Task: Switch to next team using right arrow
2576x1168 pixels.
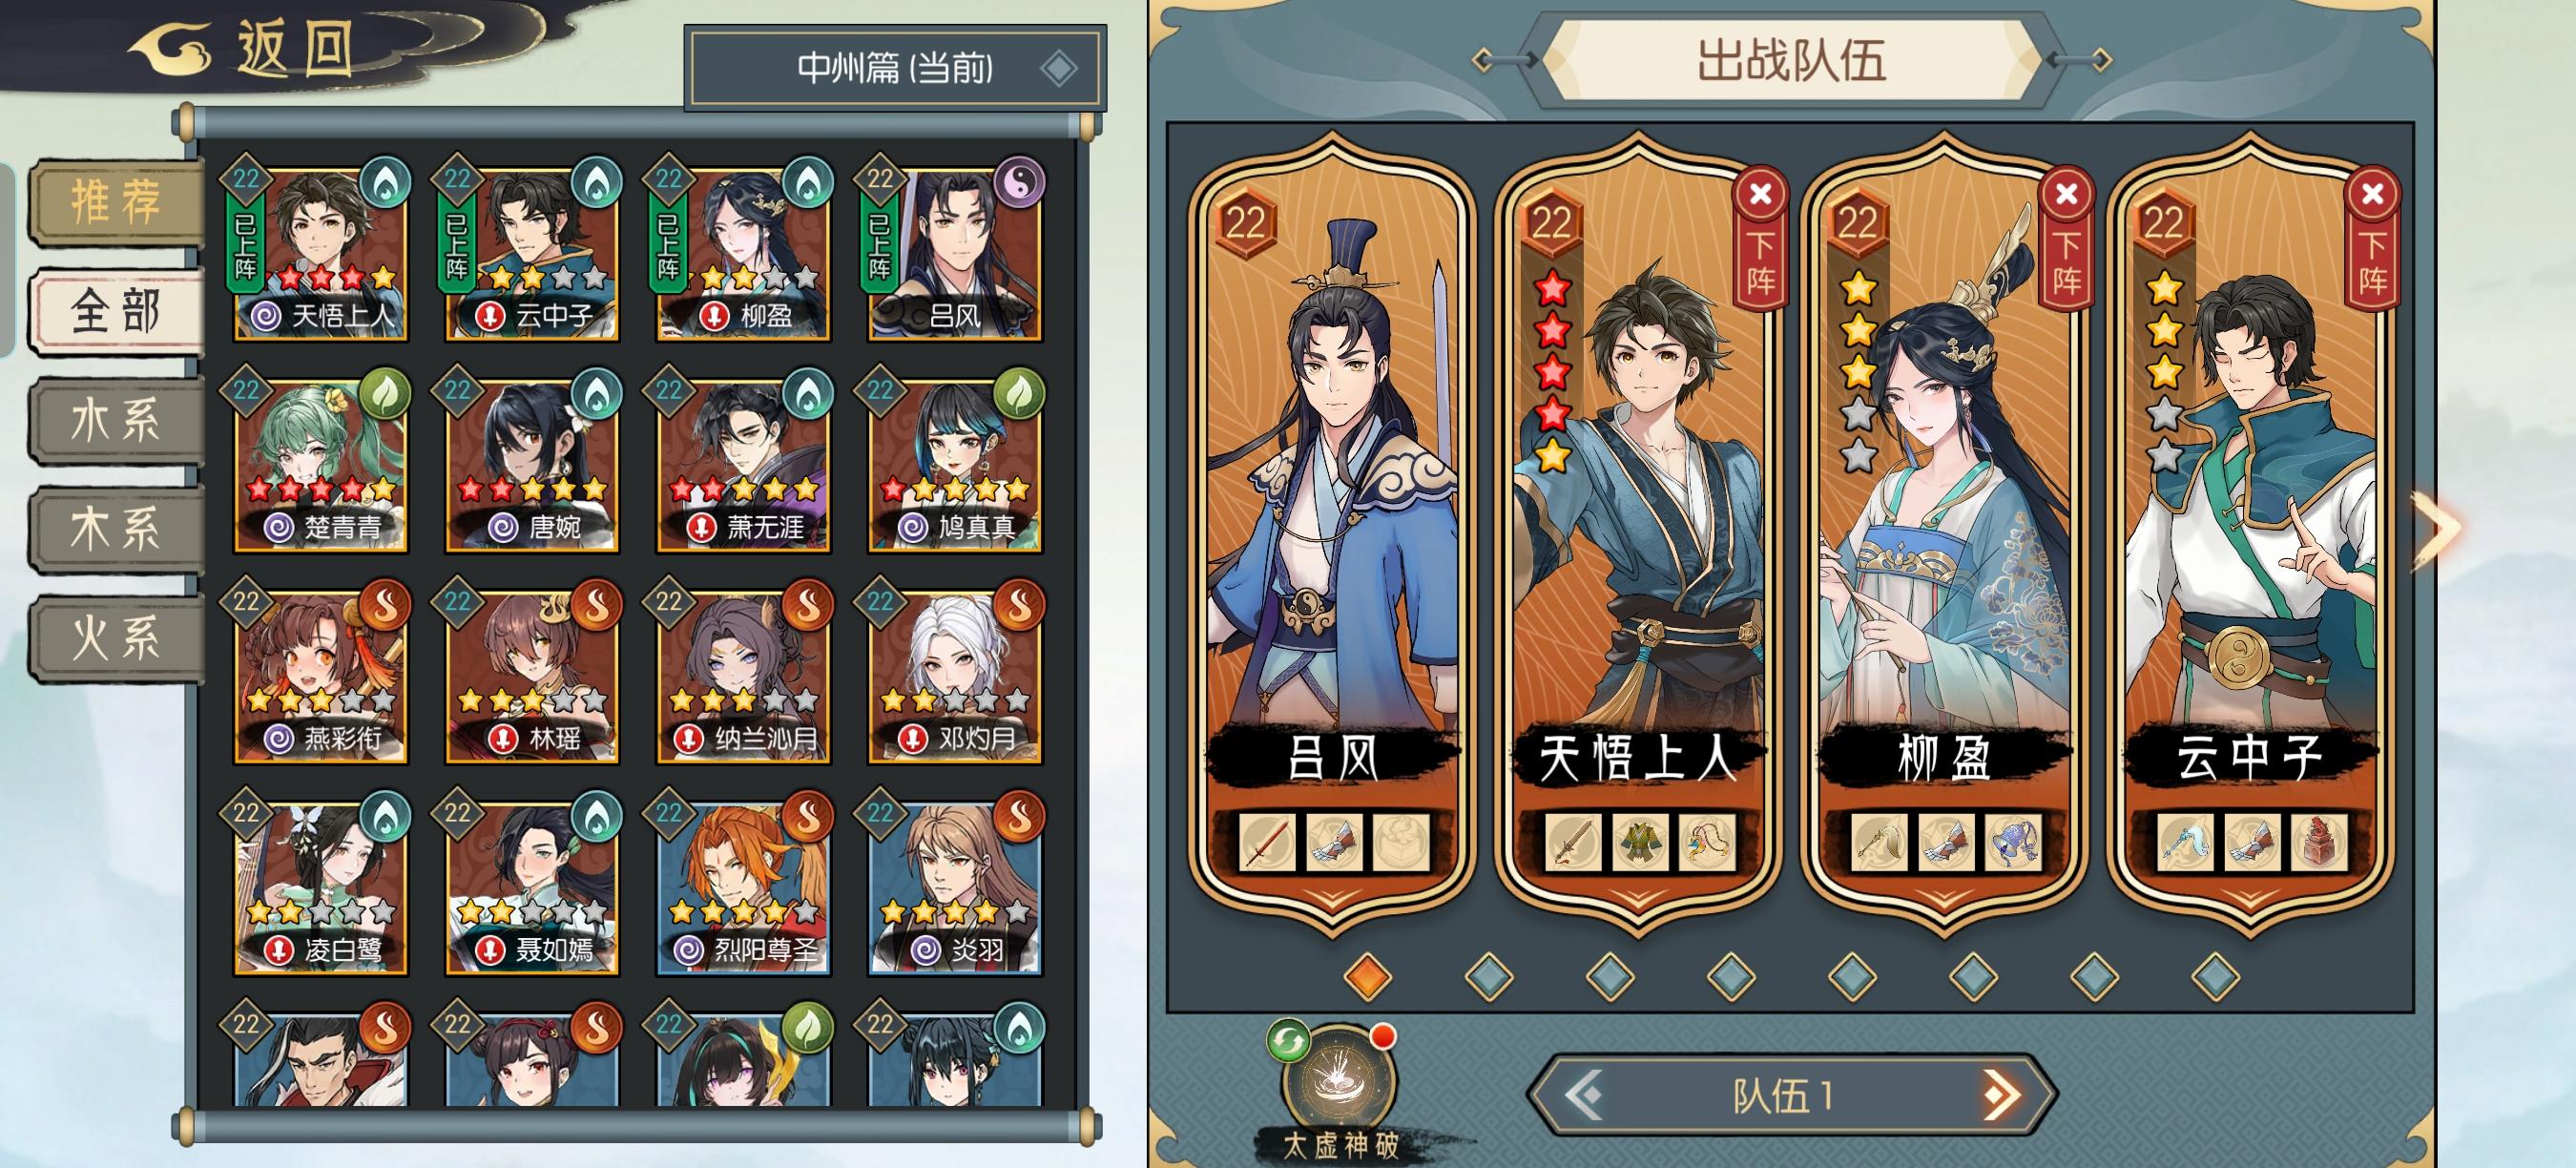Action: point(2001,1096)
